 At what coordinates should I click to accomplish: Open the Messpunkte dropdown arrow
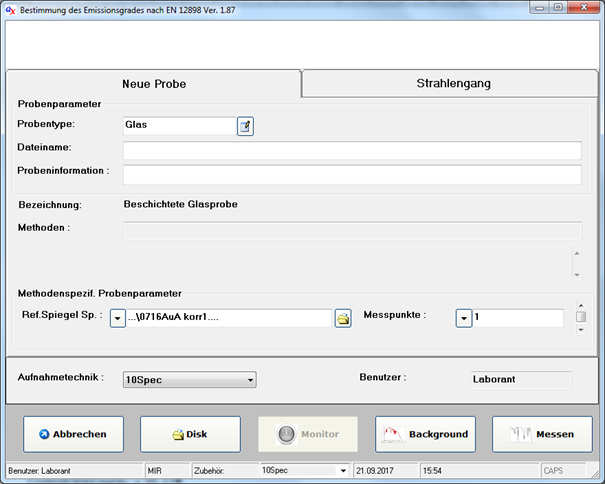click(x=463, y=318)
